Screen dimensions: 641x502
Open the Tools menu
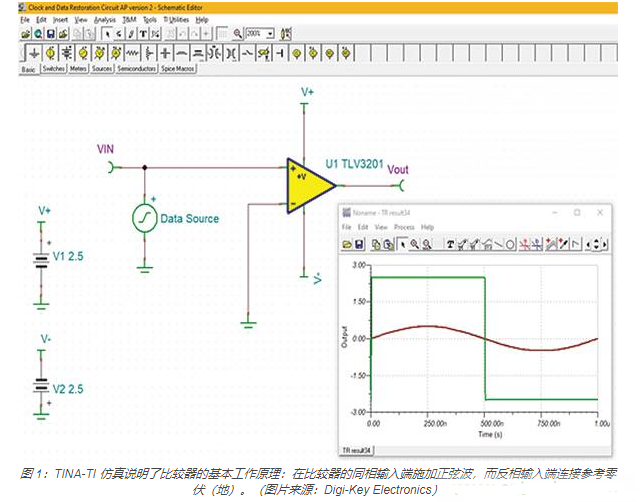tap(150, 20)
